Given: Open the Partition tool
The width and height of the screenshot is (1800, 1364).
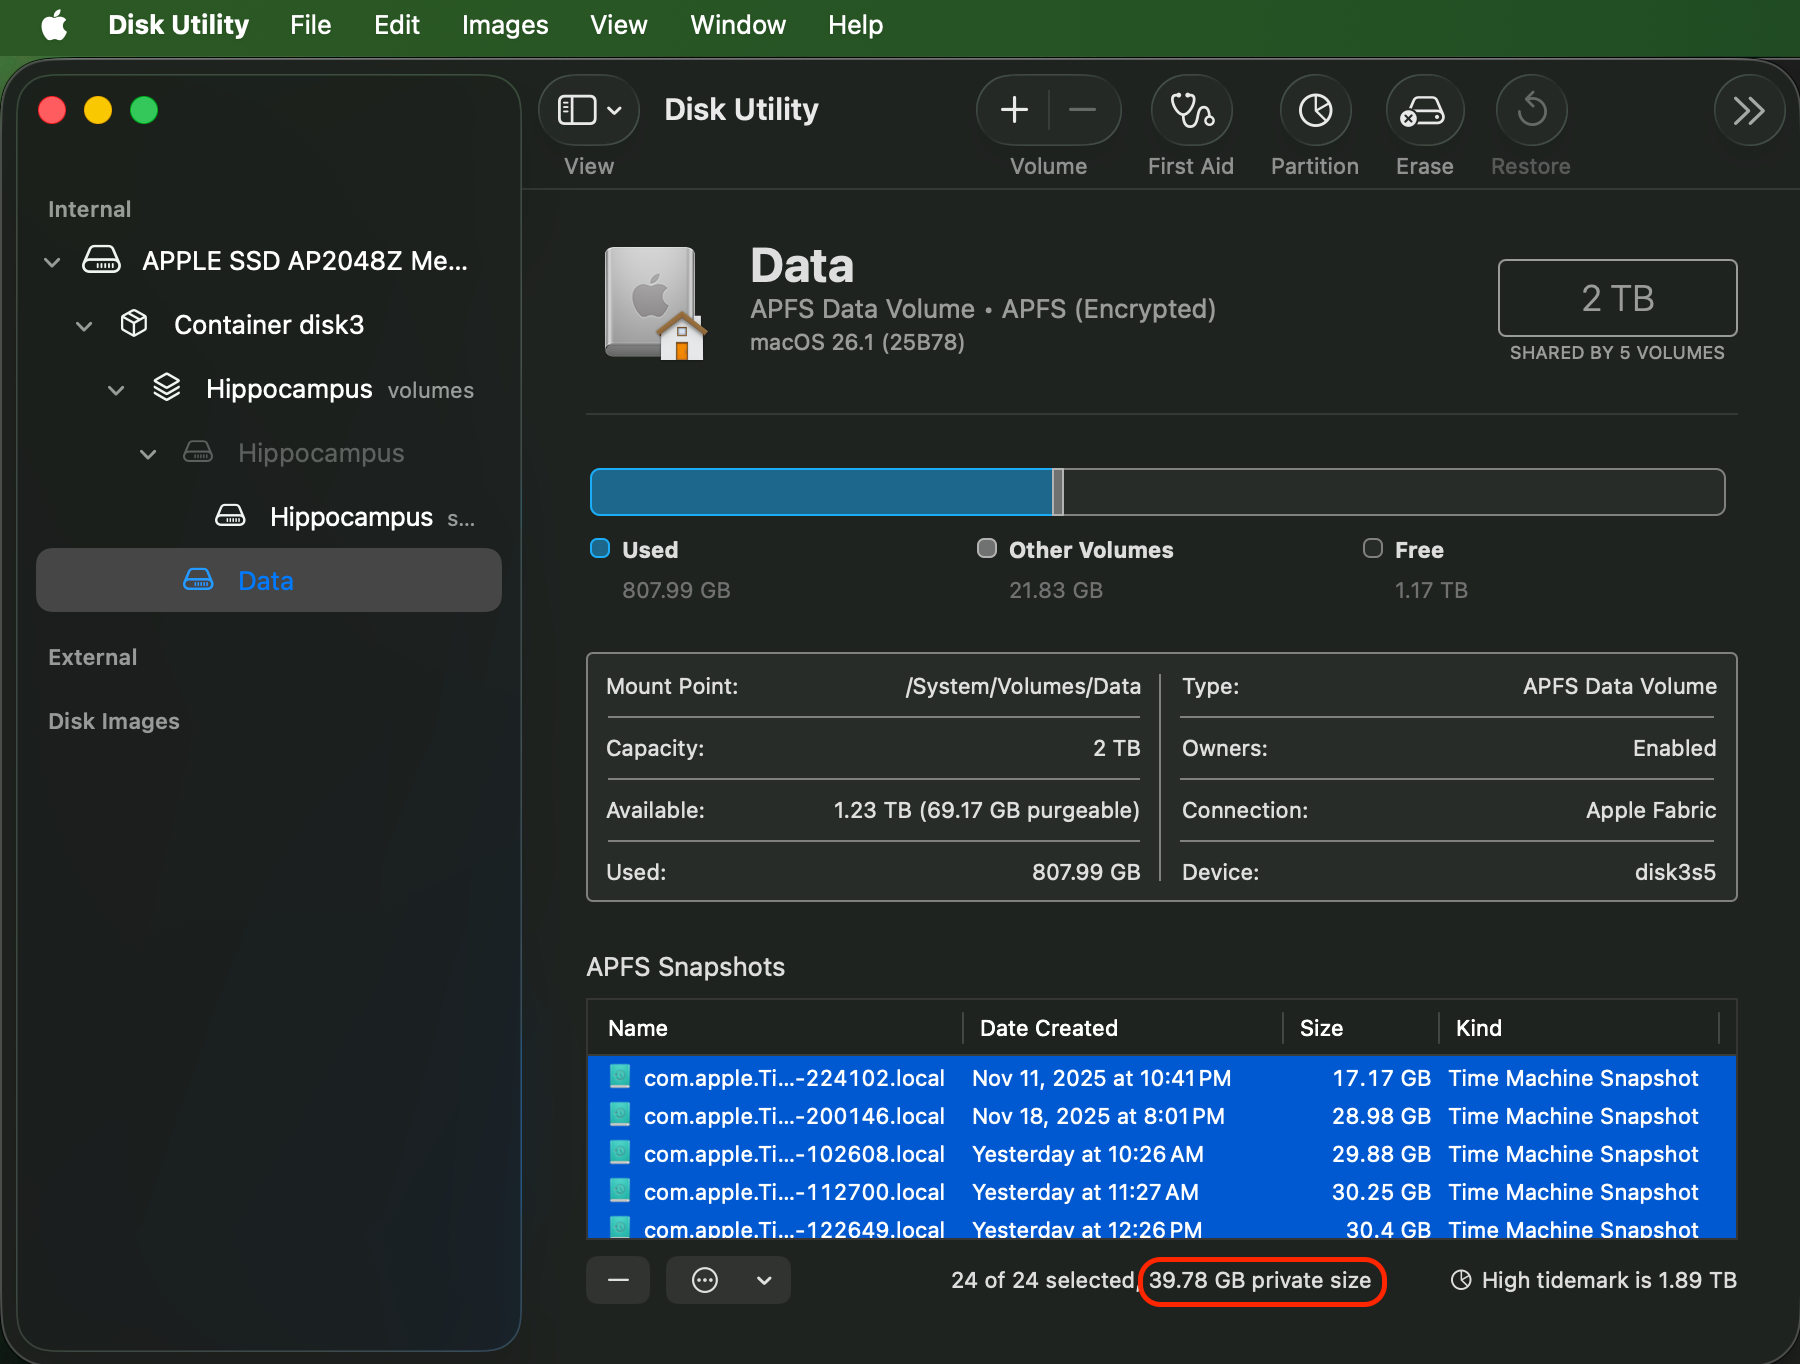Looking at the screenshot, I should pyautogui.click(x=1315, y=111).
